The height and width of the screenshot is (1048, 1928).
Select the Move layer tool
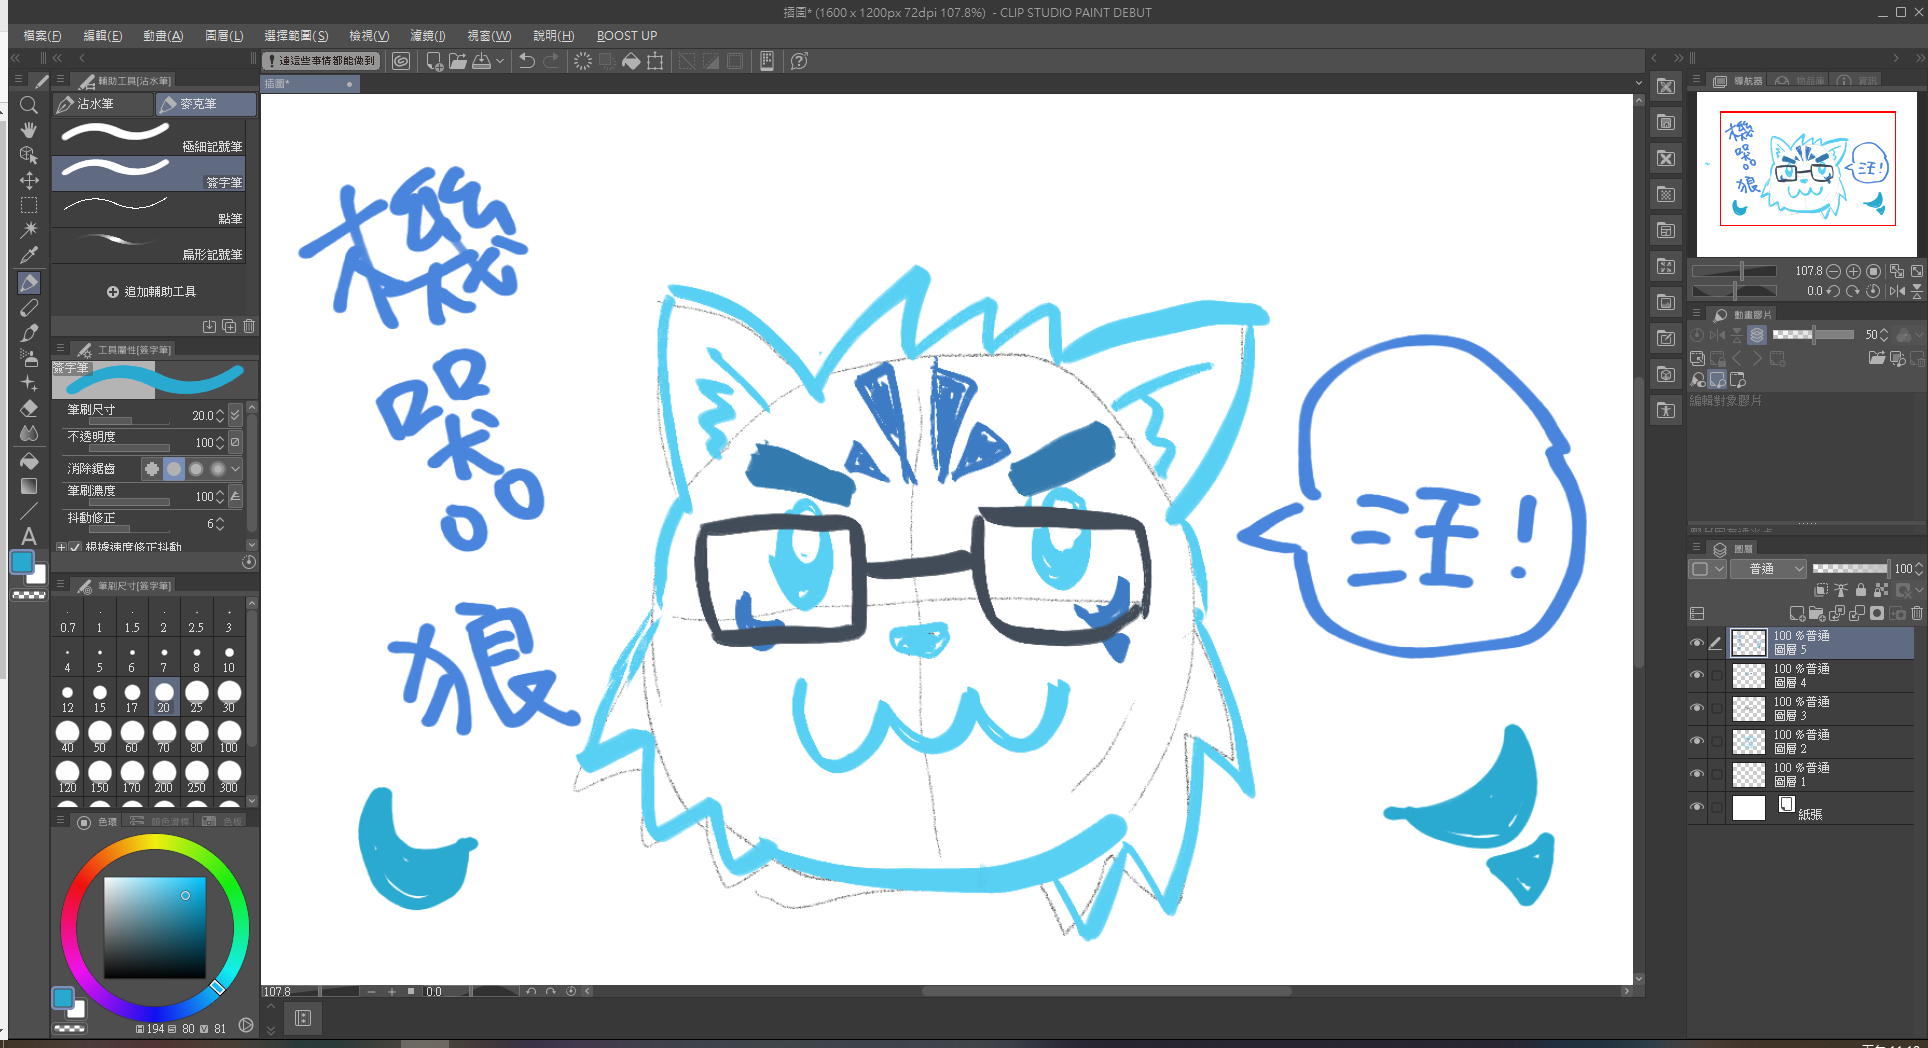click(29, 180)
